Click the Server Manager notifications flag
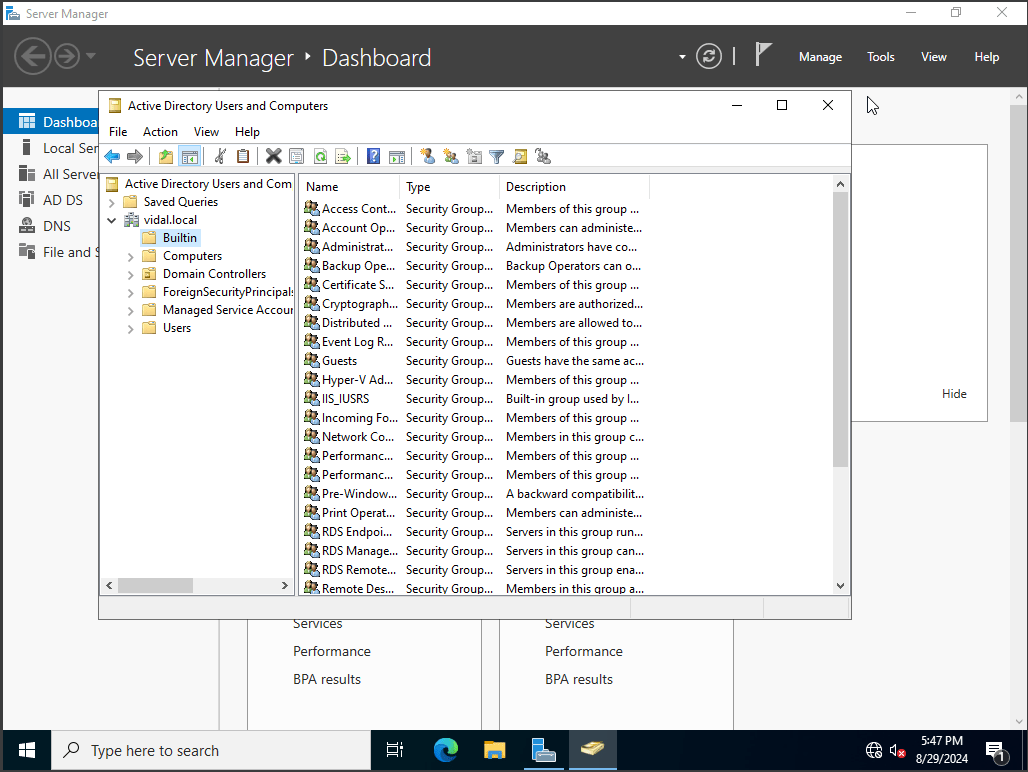 762,54
